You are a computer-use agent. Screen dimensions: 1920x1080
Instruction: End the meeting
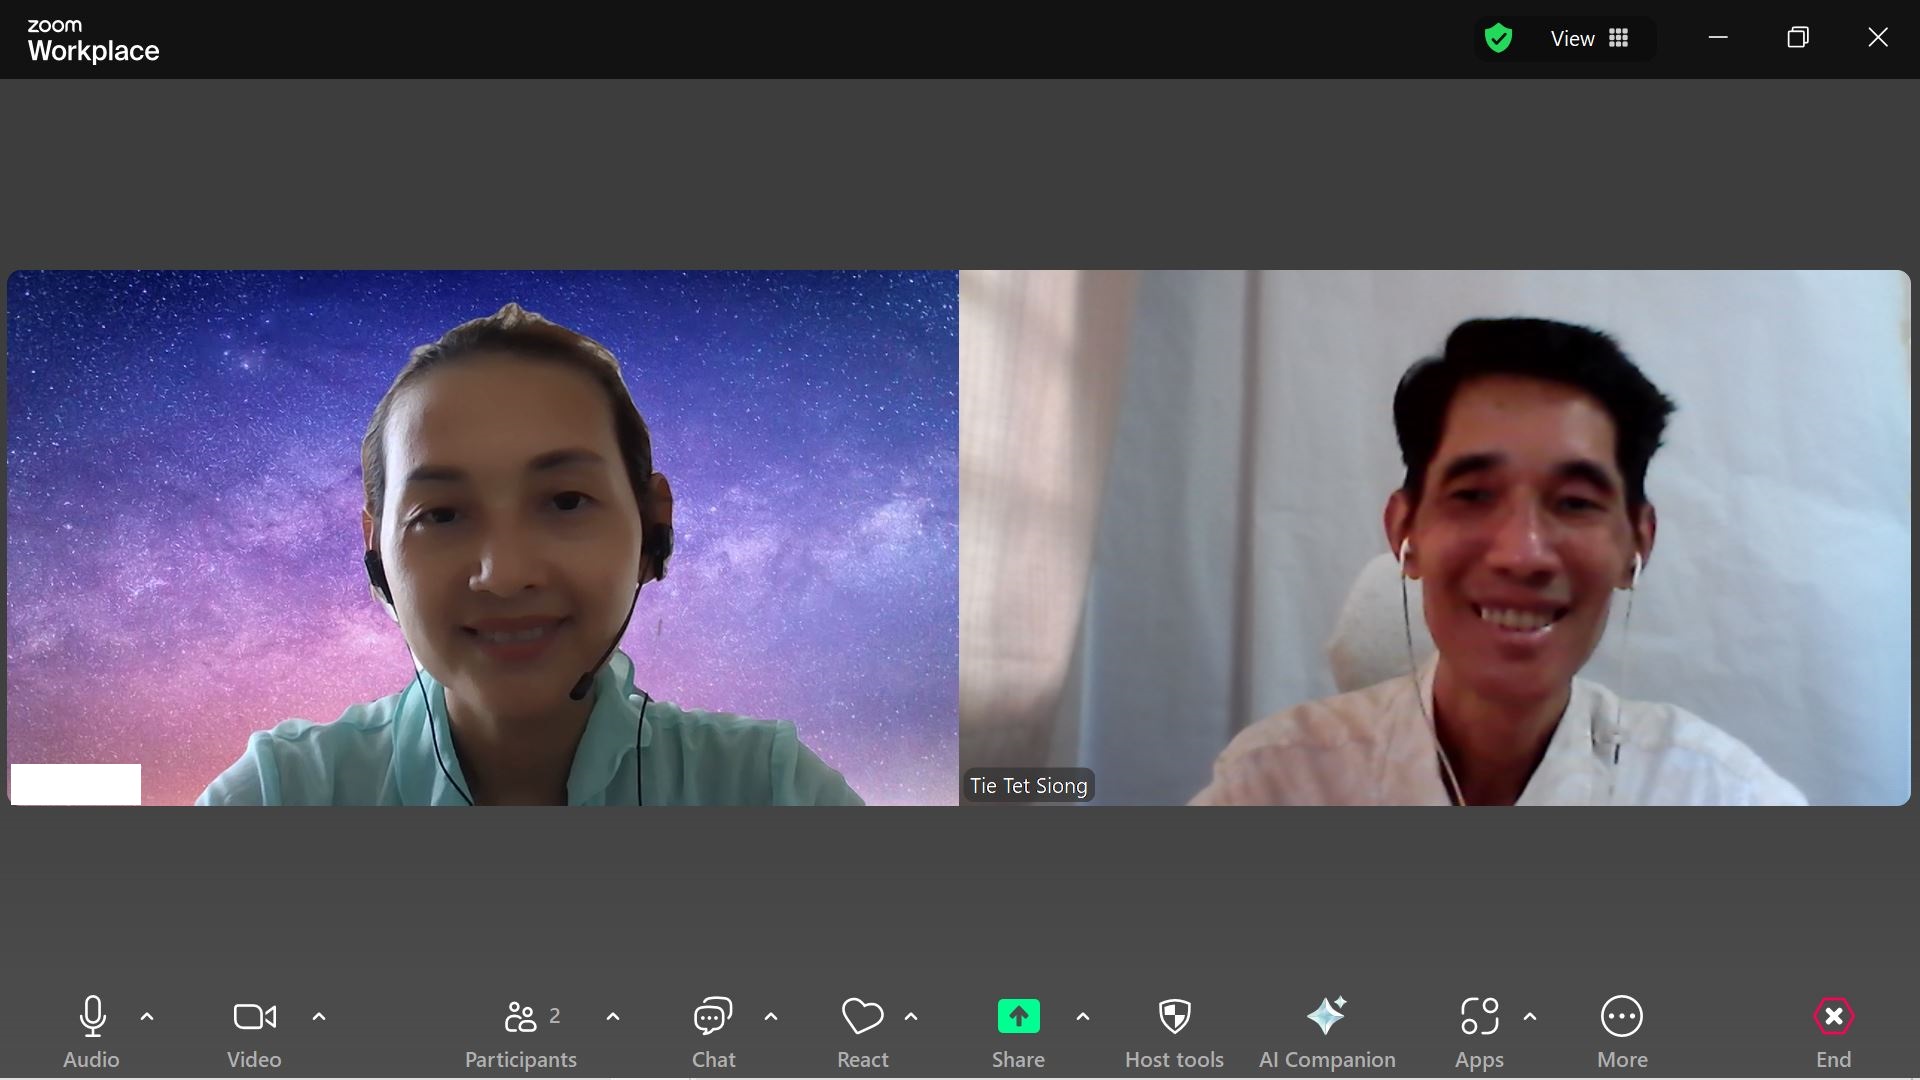1833,1017
